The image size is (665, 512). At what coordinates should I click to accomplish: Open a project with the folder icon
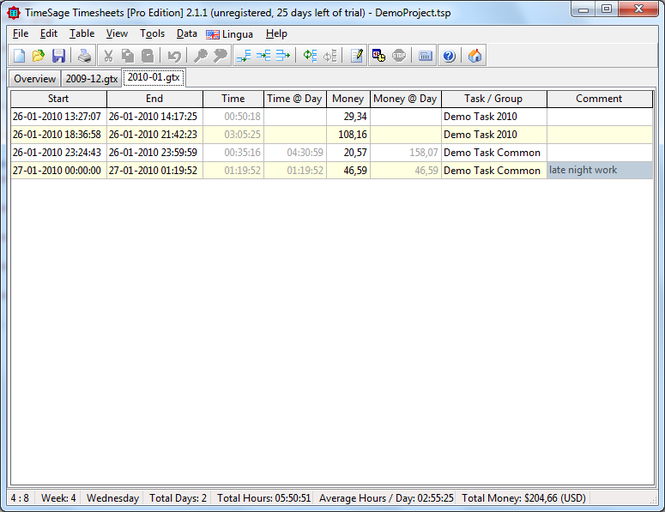click(x=38, y=56)
